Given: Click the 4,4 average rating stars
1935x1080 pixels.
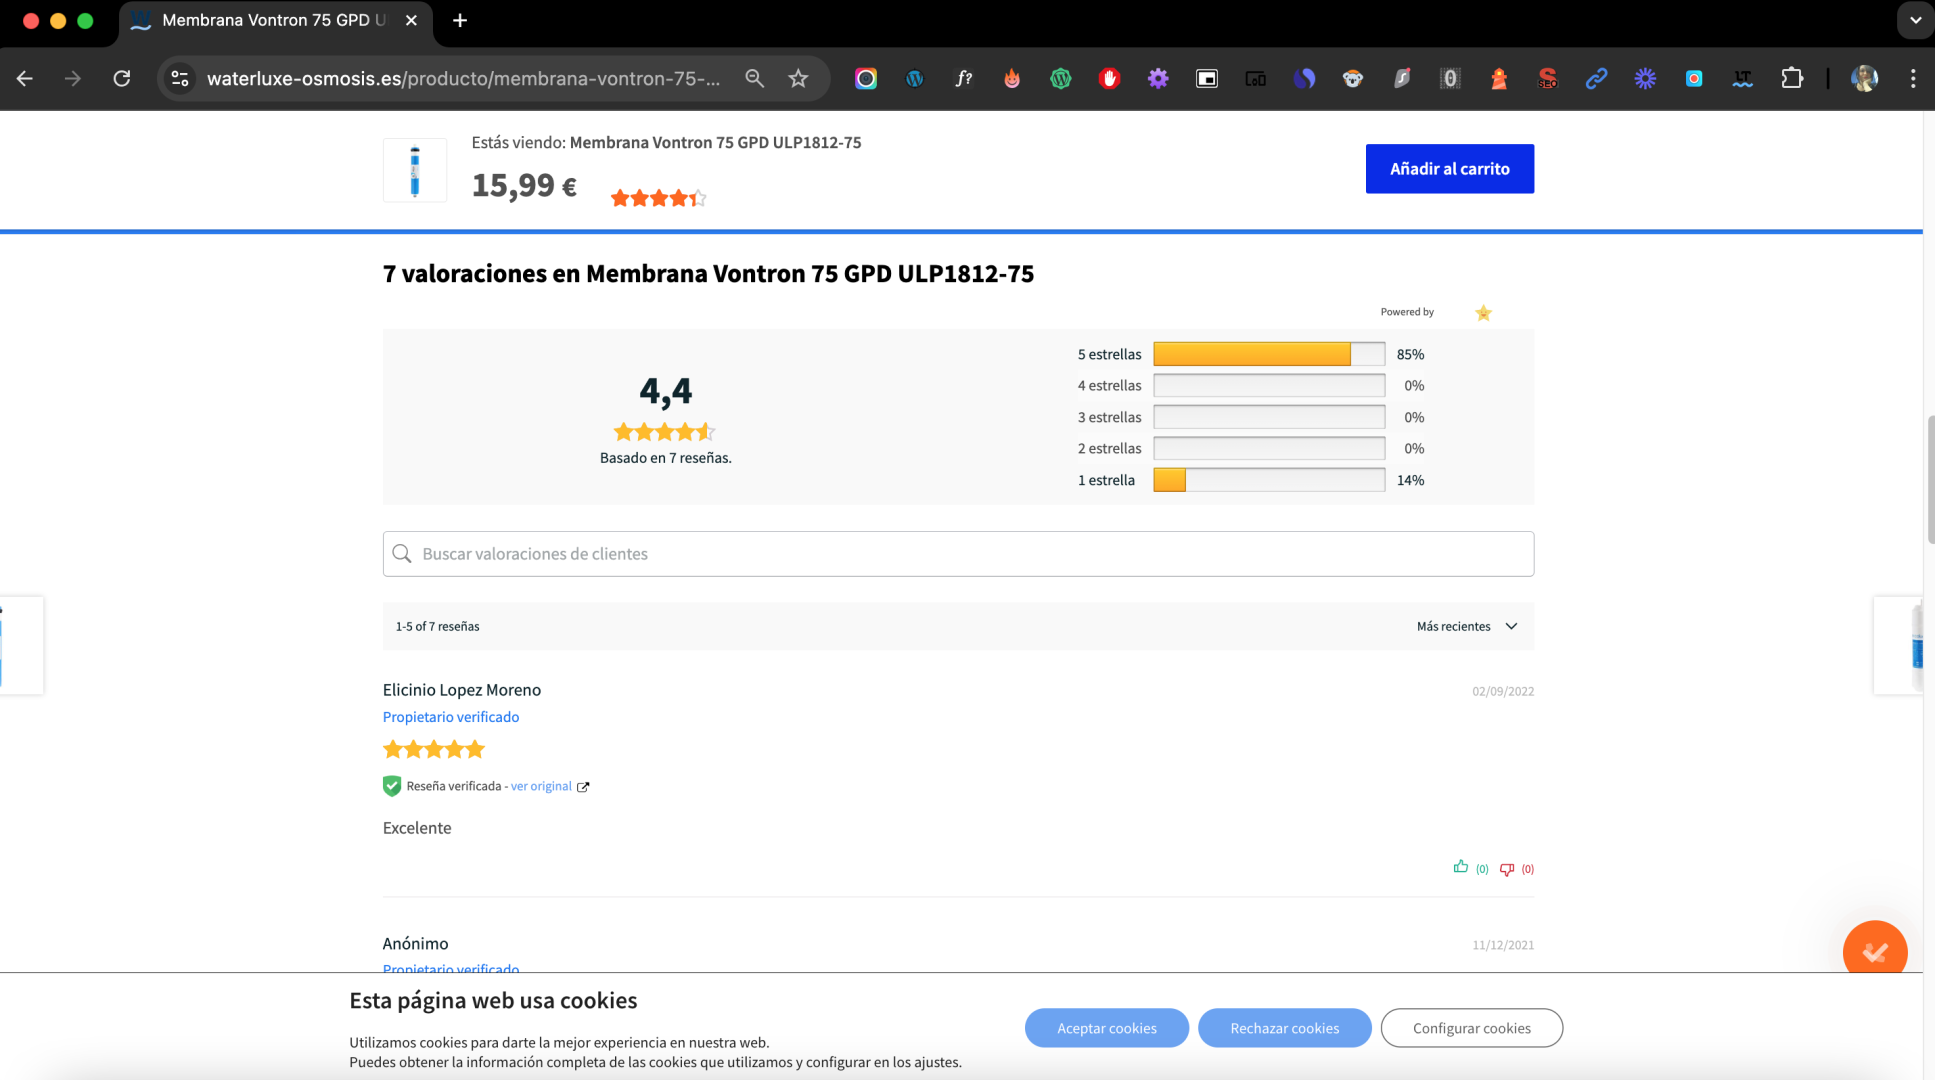Looking at the screenshot, I should [665, 432].
